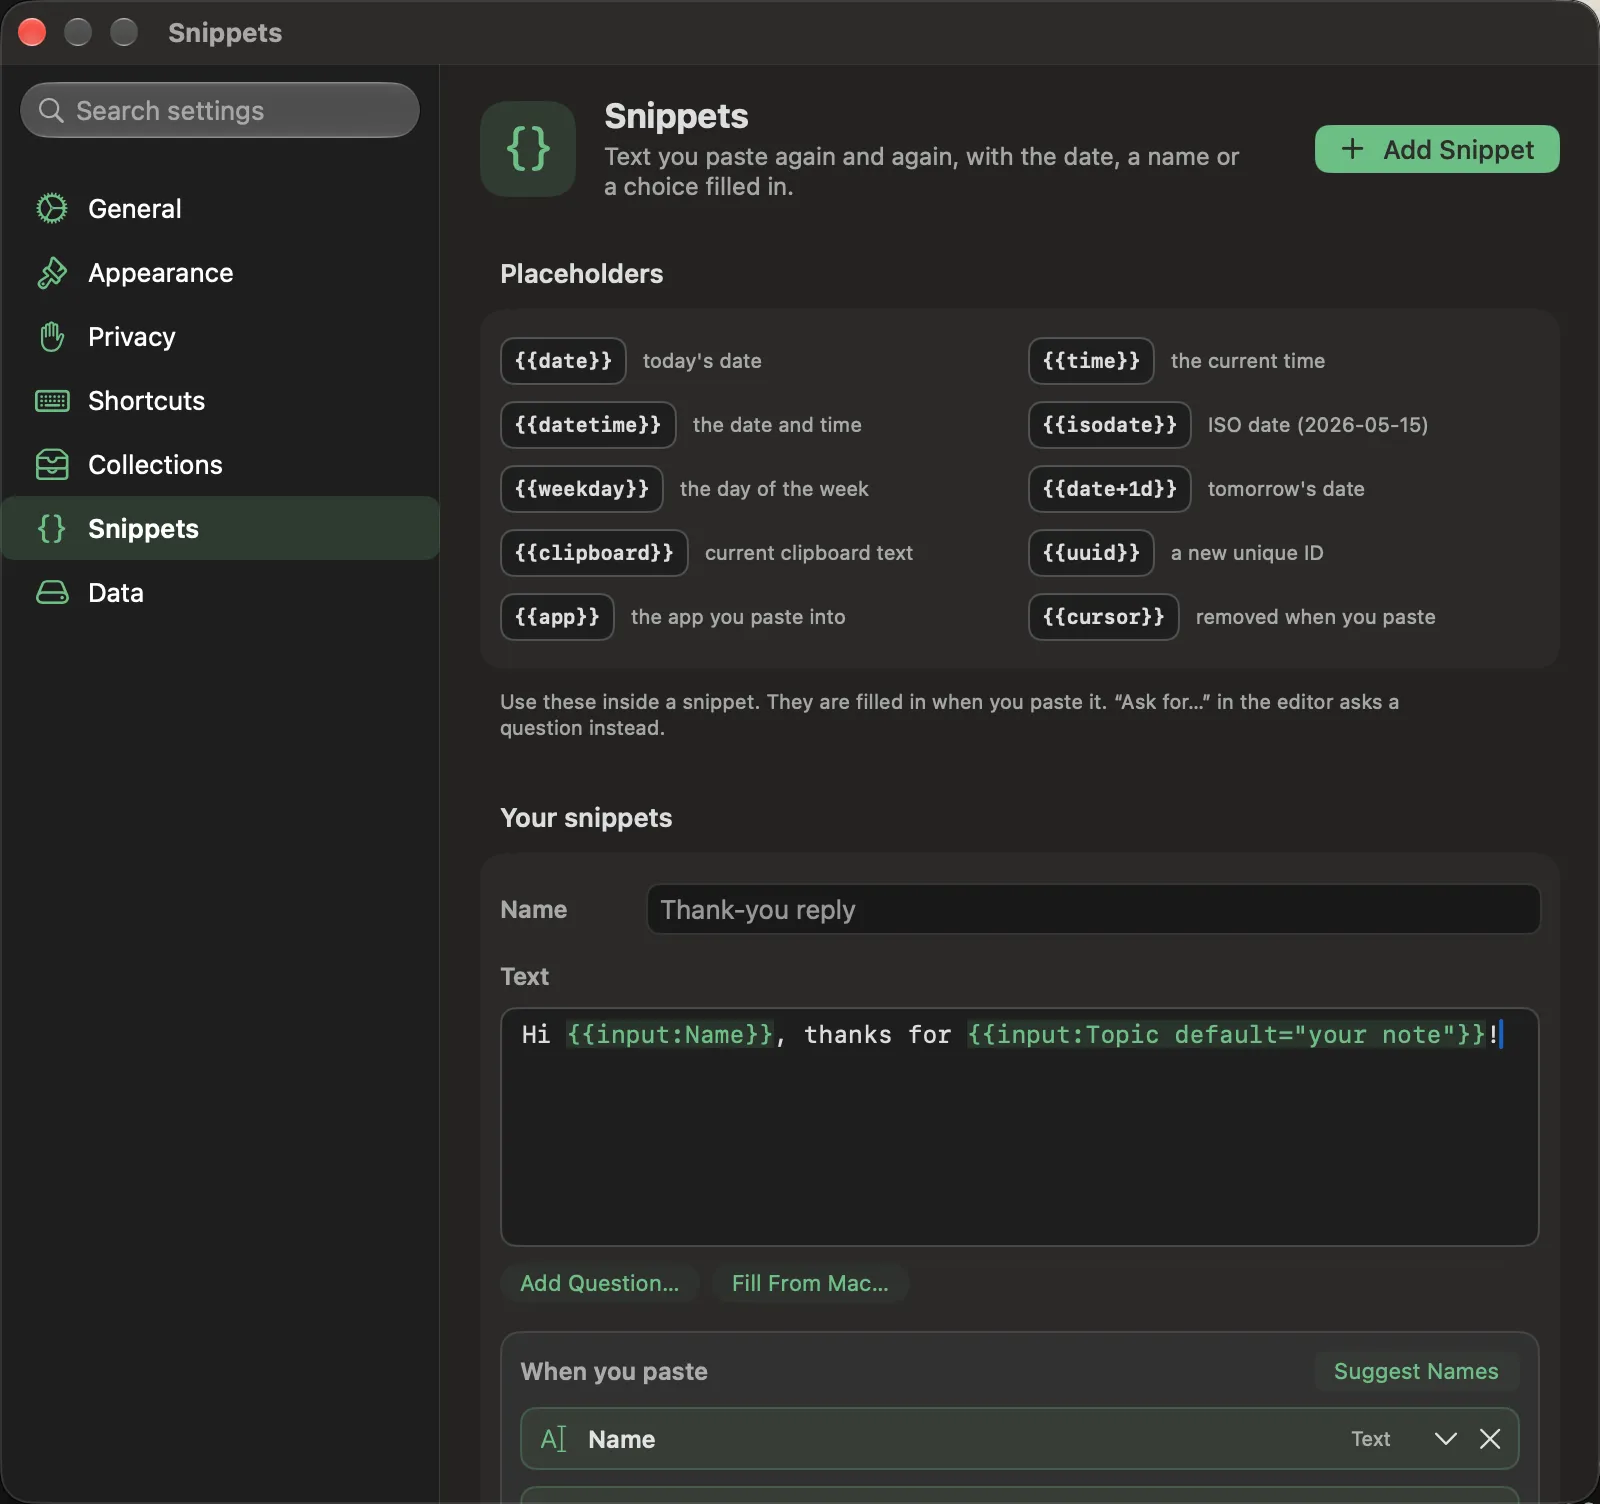Click Suggest Names button
The height and width of the screenshot is (1504, 1600).
(x=1416, y=1371)
